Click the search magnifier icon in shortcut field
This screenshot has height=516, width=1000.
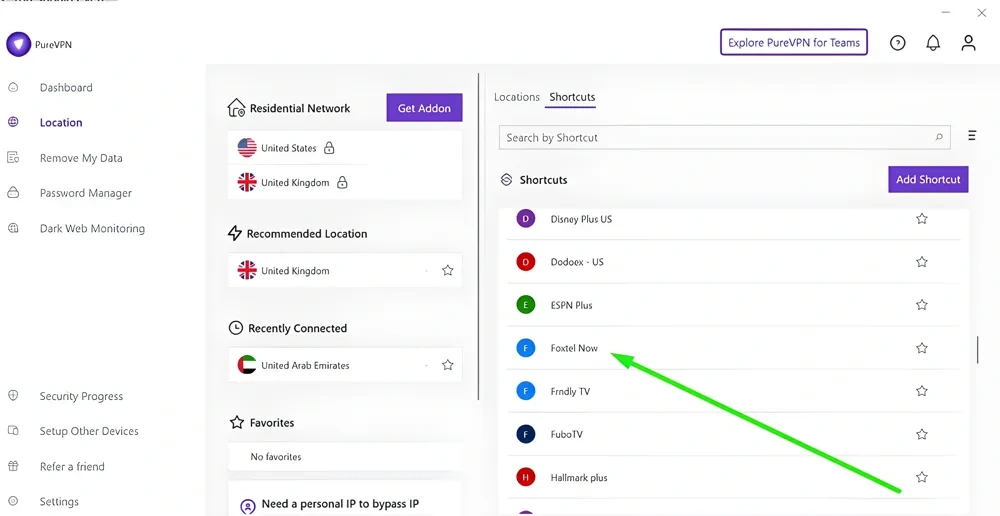[939, 137]
